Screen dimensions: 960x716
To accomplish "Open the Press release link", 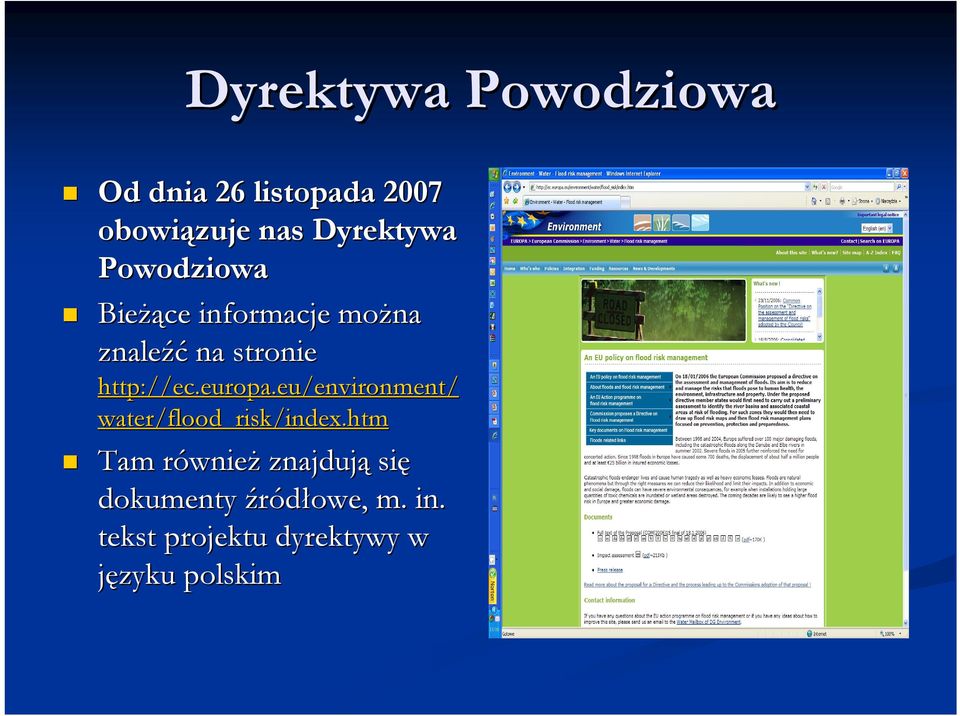I will tap(610, 570).
